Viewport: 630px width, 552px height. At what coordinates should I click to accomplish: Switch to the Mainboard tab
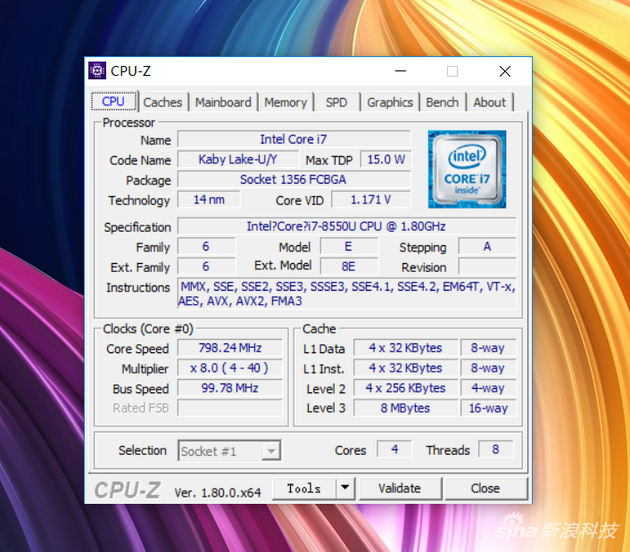223,102
